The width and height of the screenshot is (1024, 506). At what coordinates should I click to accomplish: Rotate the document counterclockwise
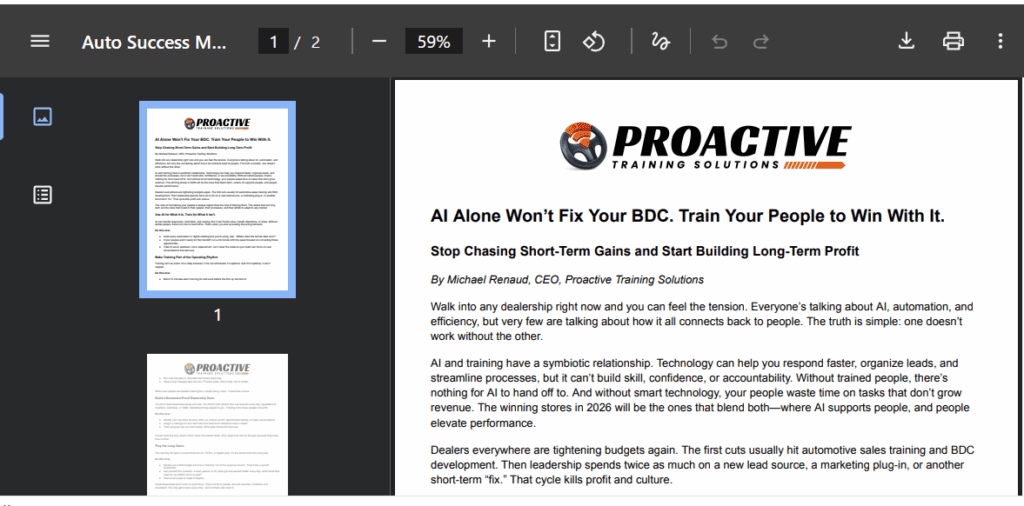(x=594, y=41)
